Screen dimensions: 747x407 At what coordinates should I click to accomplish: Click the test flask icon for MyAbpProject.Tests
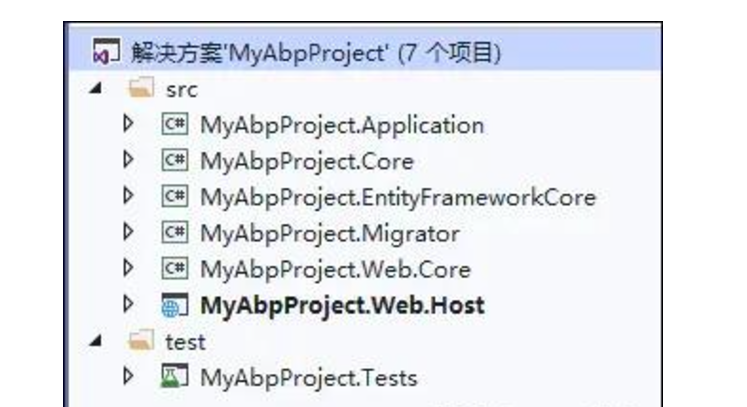(174, 377)
